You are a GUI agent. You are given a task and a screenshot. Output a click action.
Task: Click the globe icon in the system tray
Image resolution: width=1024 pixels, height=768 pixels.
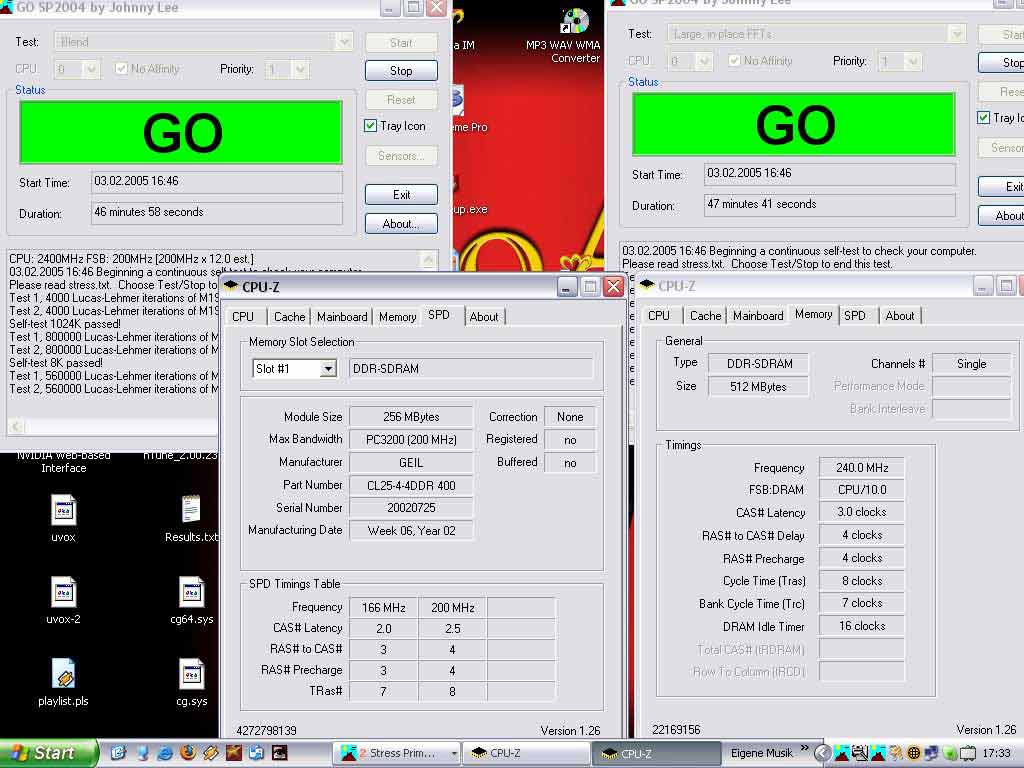[x=914, y=754]
